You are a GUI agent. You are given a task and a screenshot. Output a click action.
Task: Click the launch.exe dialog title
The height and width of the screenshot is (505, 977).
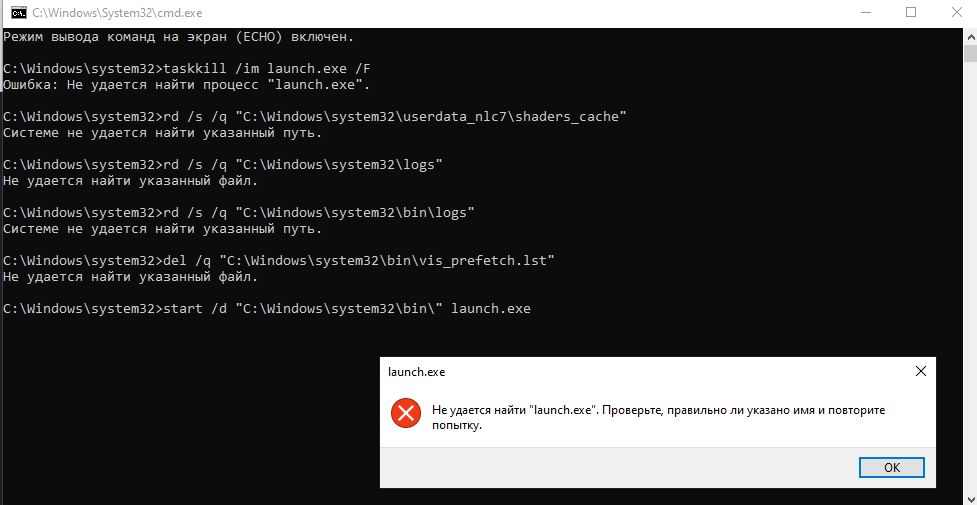[x=417, y=371]
